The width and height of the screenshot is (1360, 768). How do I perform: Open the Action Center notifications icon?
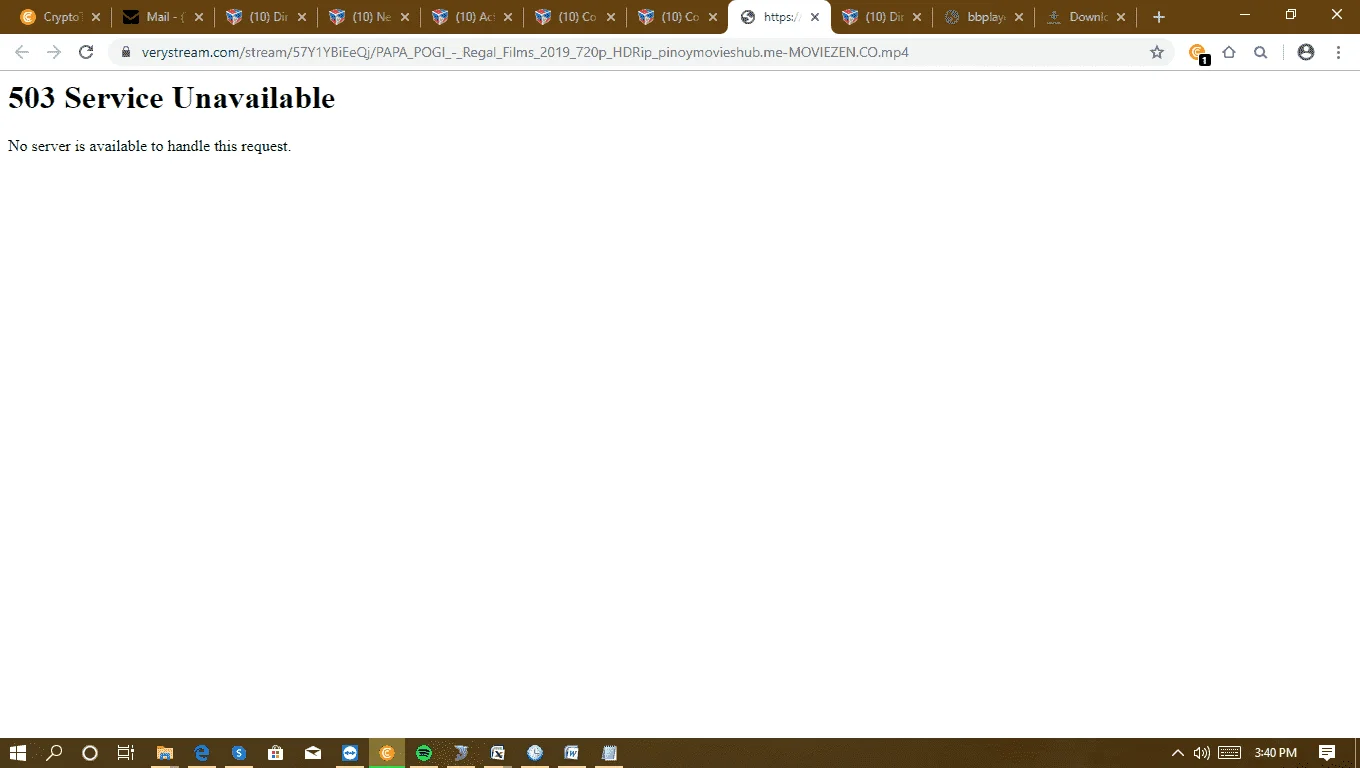pos(1327,753)
